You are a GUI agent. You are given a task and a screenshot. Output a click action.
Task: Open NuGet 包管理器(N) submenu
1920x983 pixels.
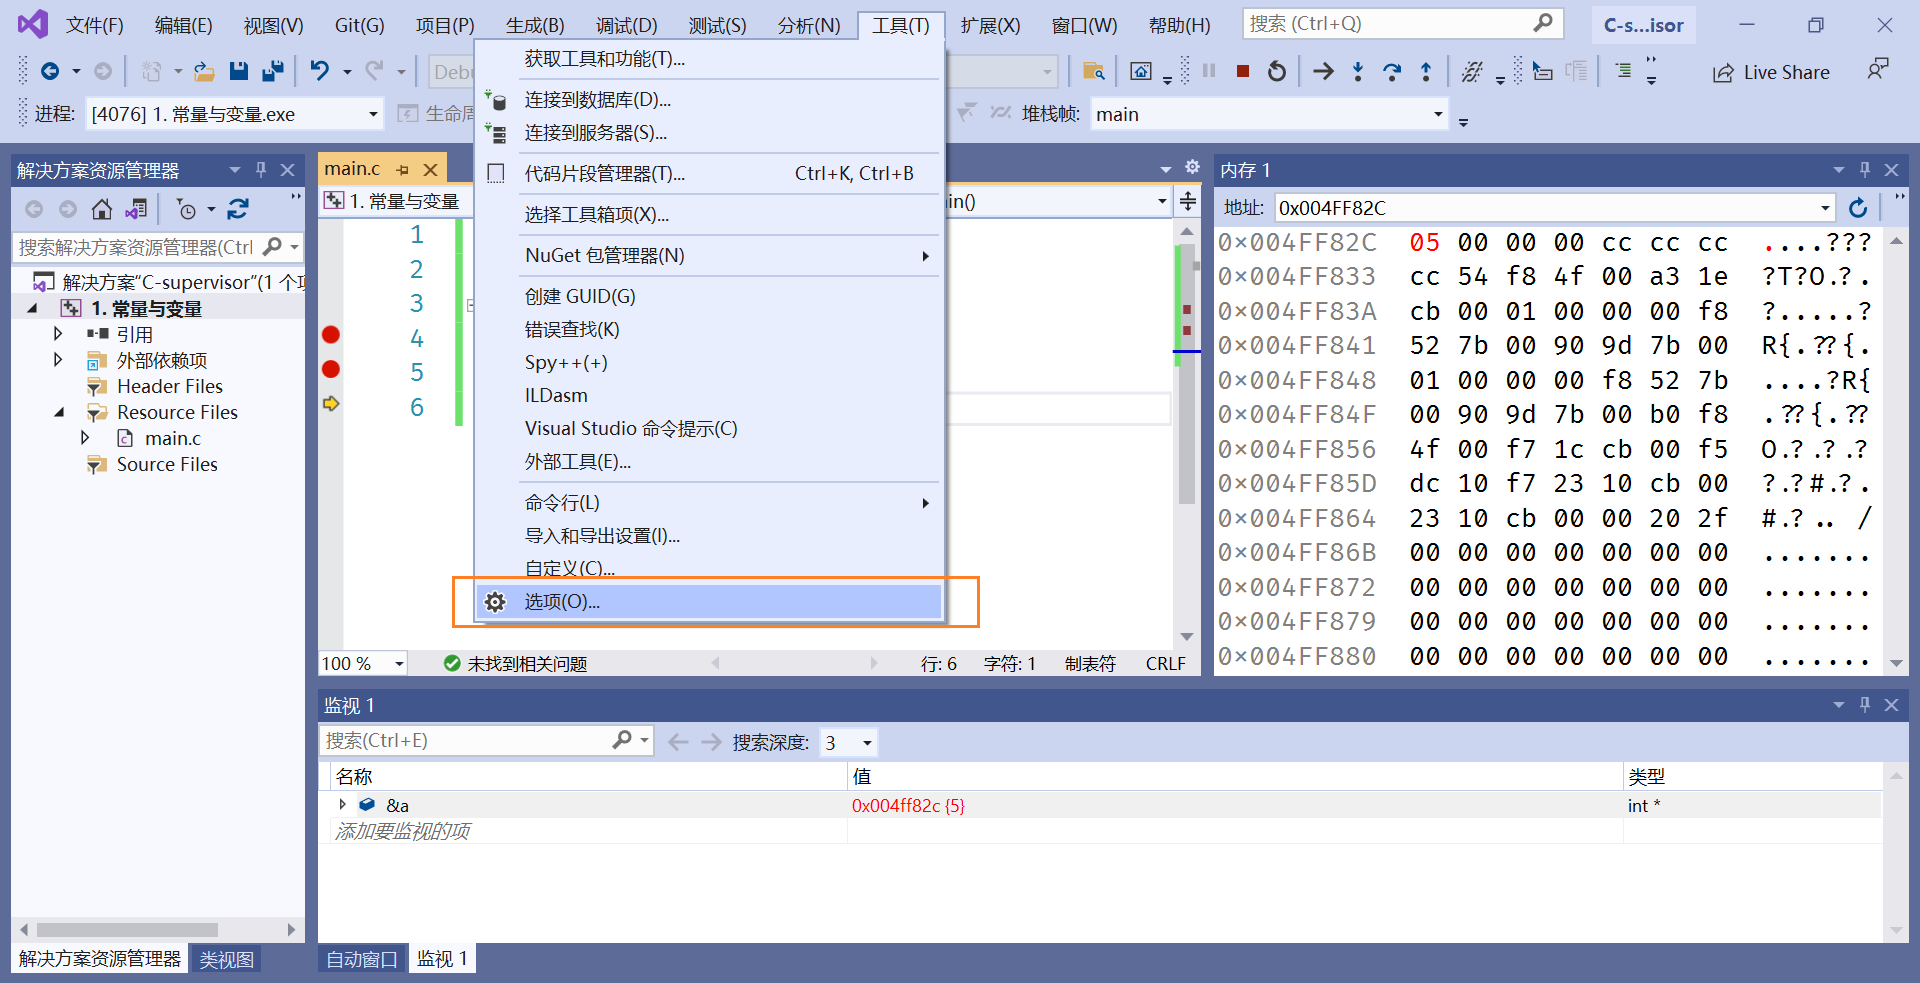[709, 255]
